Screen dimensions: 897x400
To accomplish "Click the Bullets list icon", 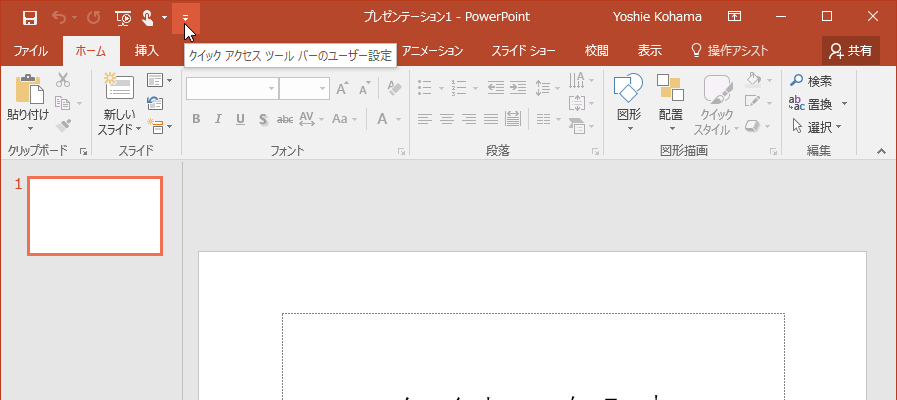I will (424, 88).
